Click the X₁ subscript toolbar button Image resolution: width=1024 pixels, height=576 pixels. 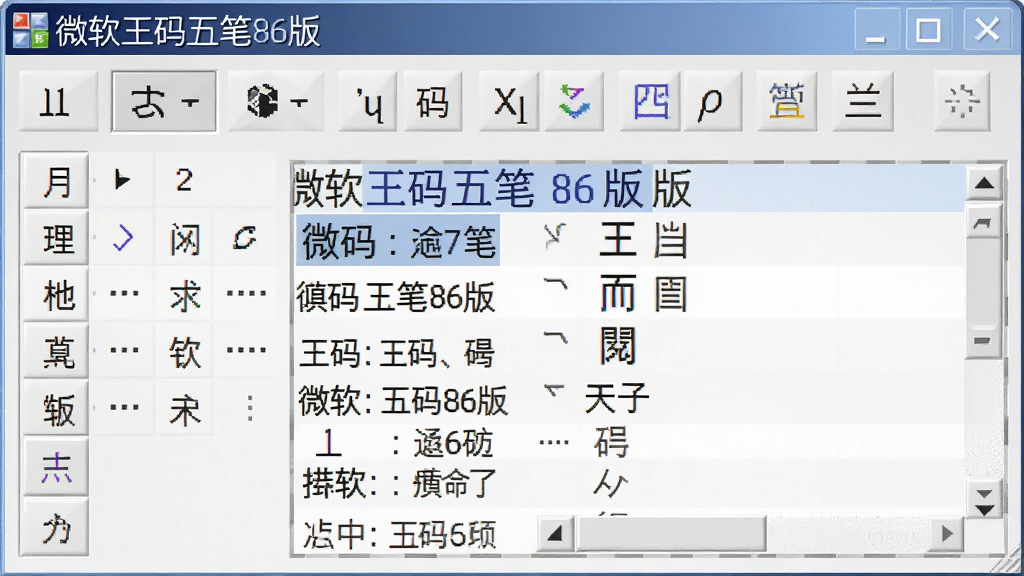coord(509,102)
